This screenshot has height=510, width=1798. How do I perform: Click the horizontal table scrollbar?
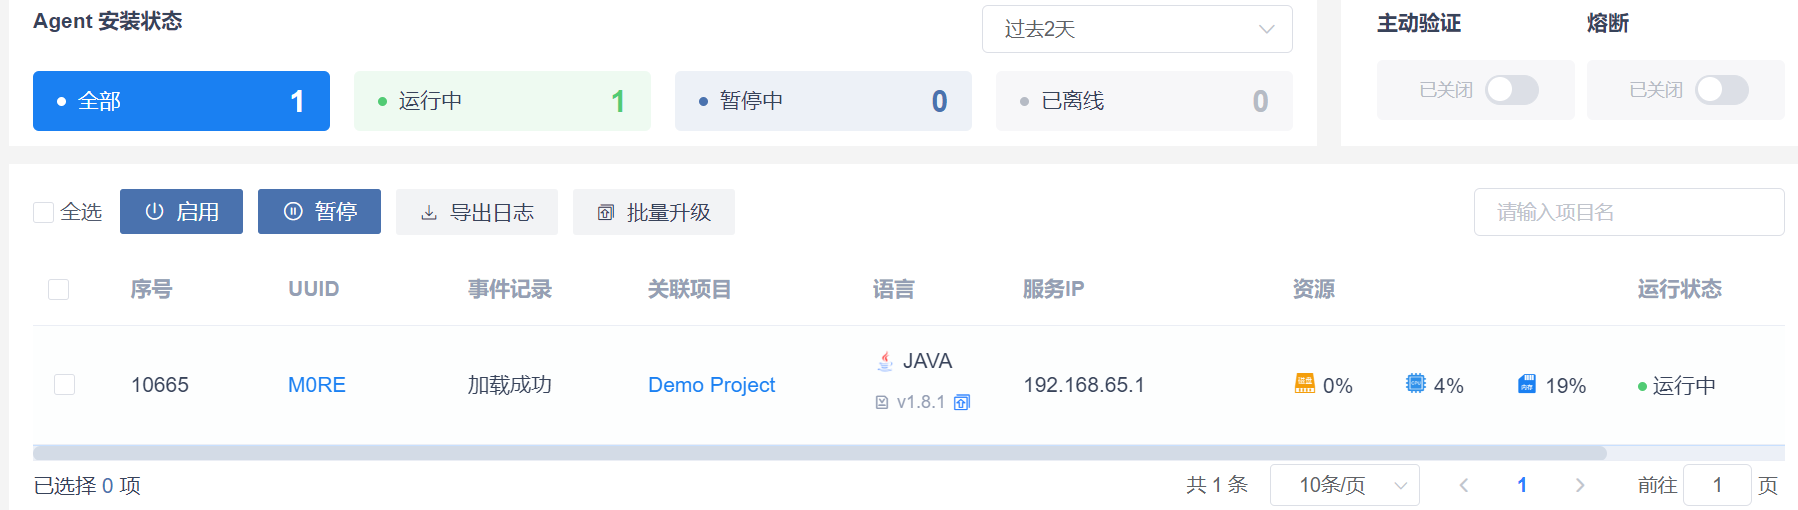coord(819,453)
